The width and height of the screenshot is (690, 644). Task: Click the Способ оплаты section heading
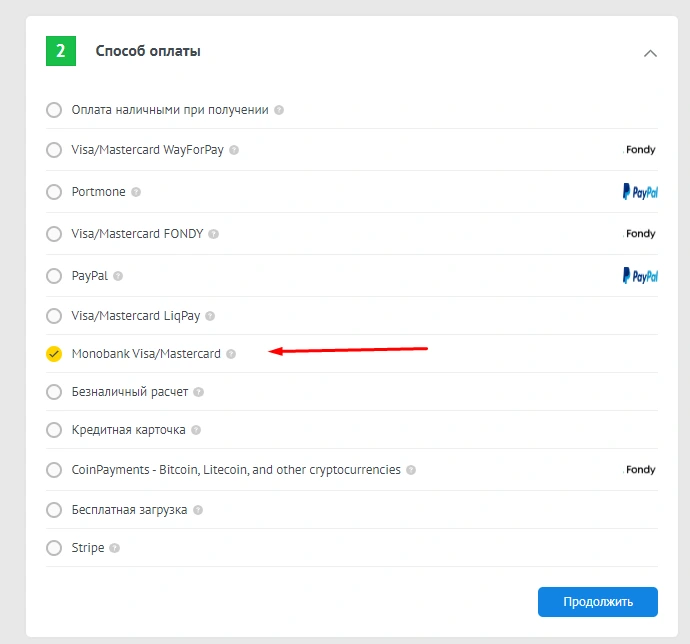tap(148, 51)
